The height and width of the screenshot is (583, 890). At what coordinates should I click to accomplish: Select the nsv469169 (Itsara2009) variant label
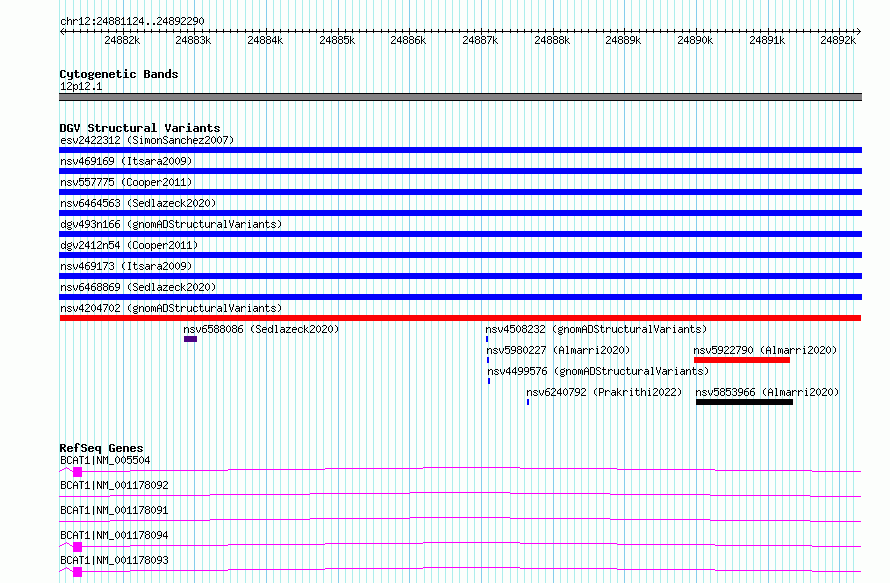click(x=126, y=161)
